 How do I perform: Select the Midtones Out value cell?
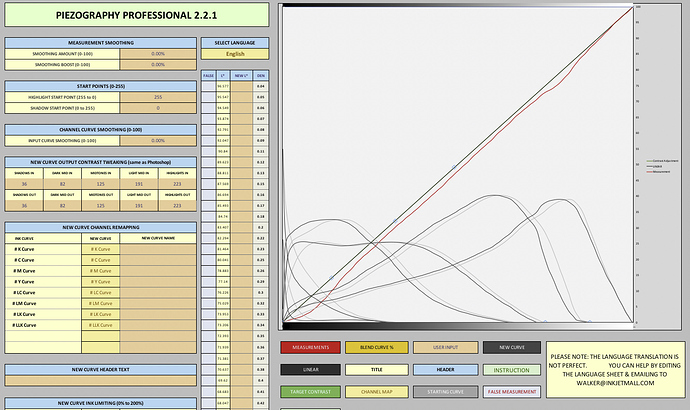(x=100, y=205)
